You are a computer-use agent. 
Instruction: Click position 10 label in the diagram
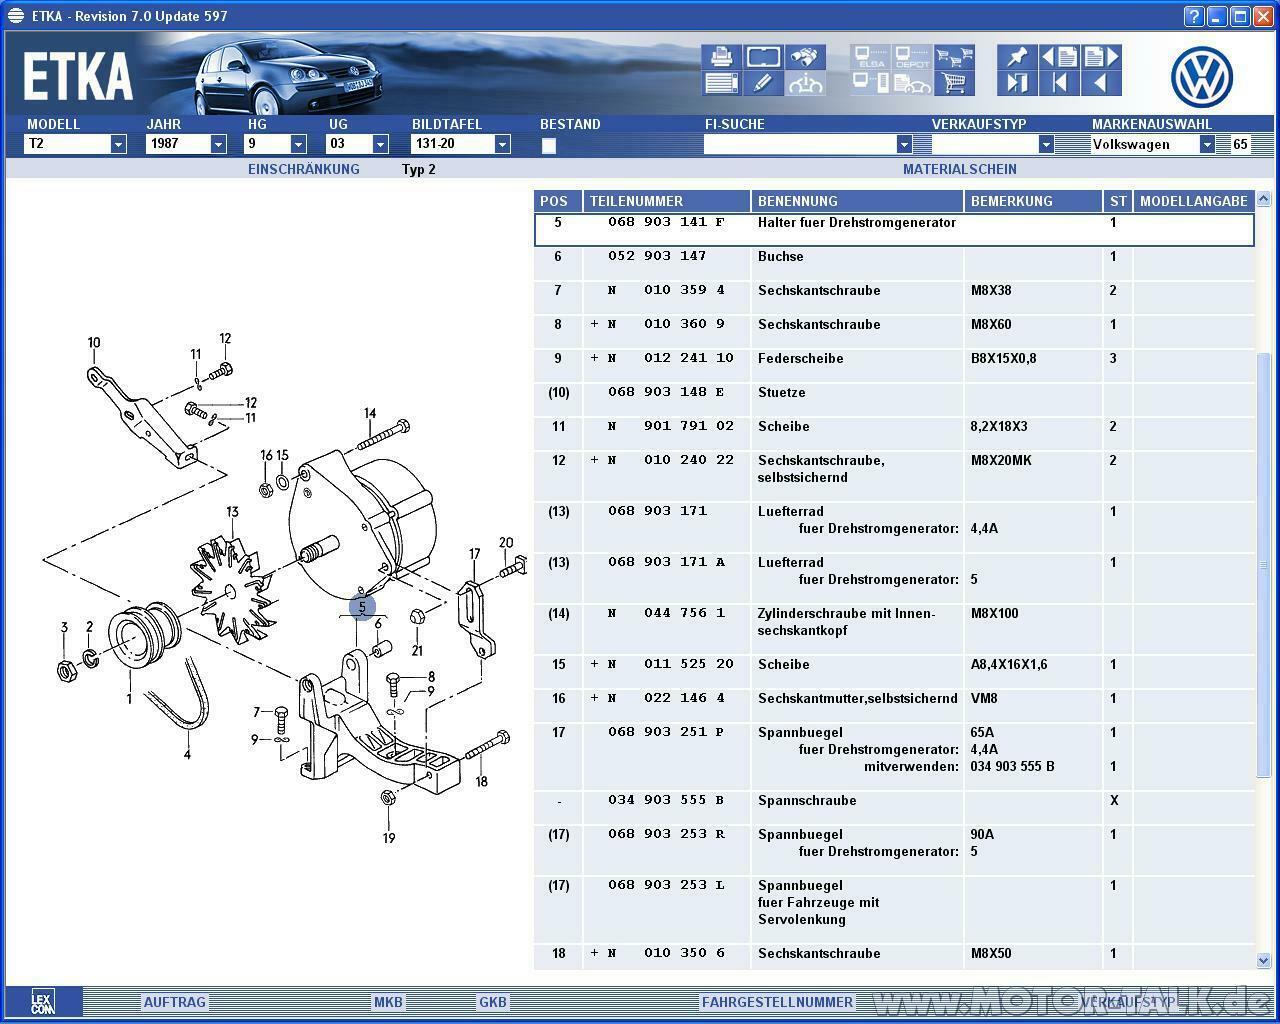coord(94,342)
